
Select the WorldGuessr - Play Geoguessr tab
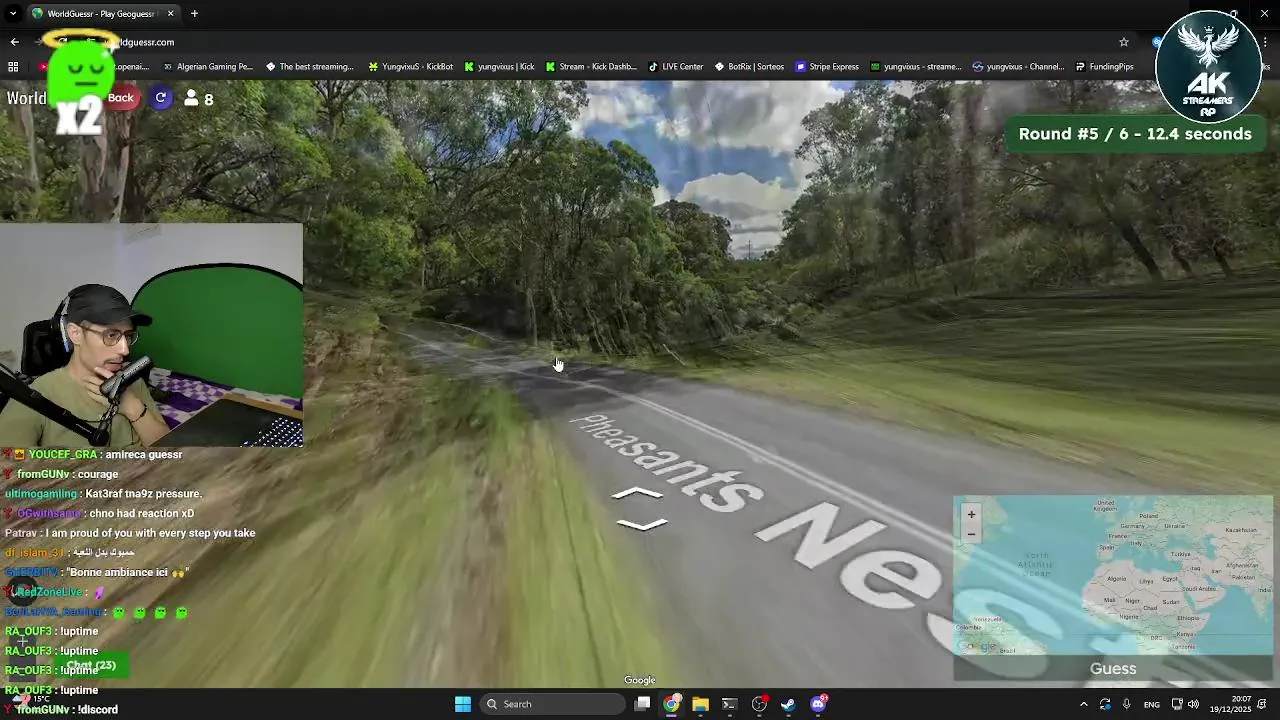[x=101, y=13]
